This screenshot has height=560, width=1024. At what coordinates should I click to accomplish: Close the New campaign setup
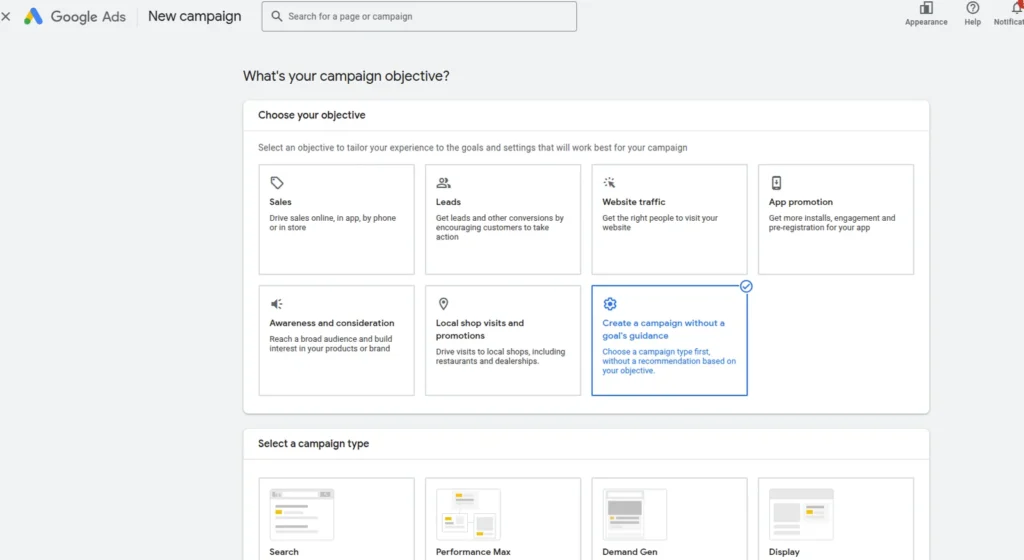click(6, 17)
